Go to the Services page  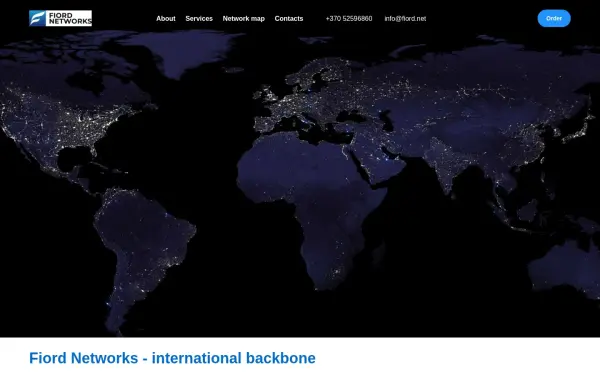199,18
